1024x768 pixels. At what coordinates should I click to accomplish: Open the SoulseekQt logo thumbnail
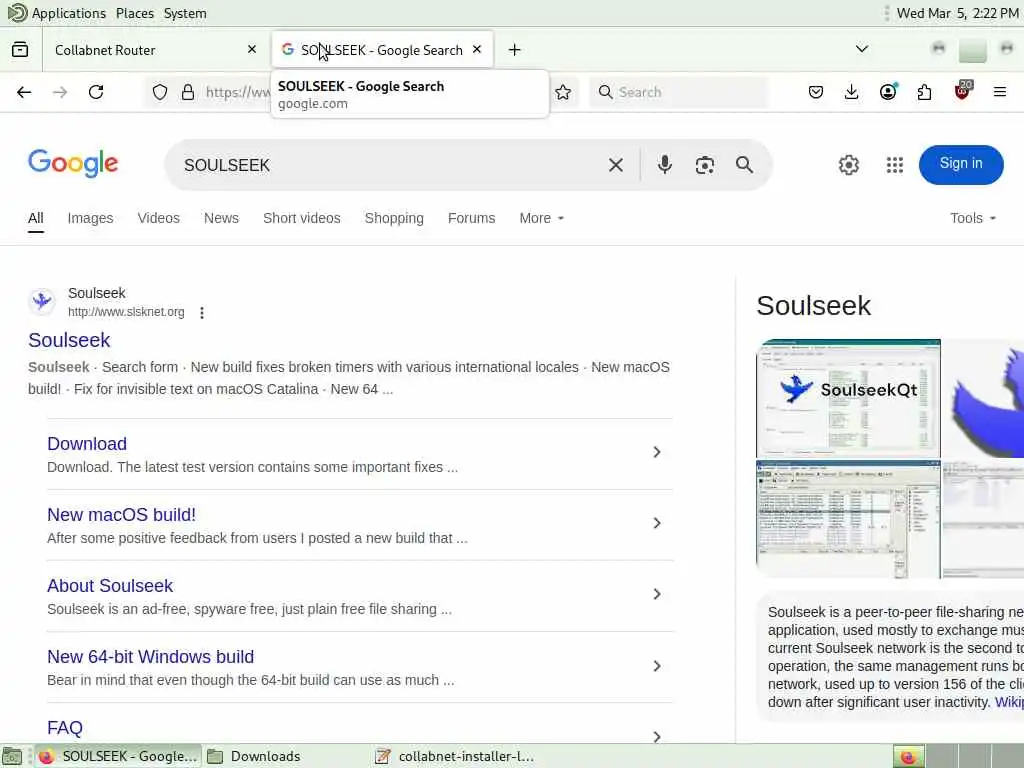(x=848, y=398)
